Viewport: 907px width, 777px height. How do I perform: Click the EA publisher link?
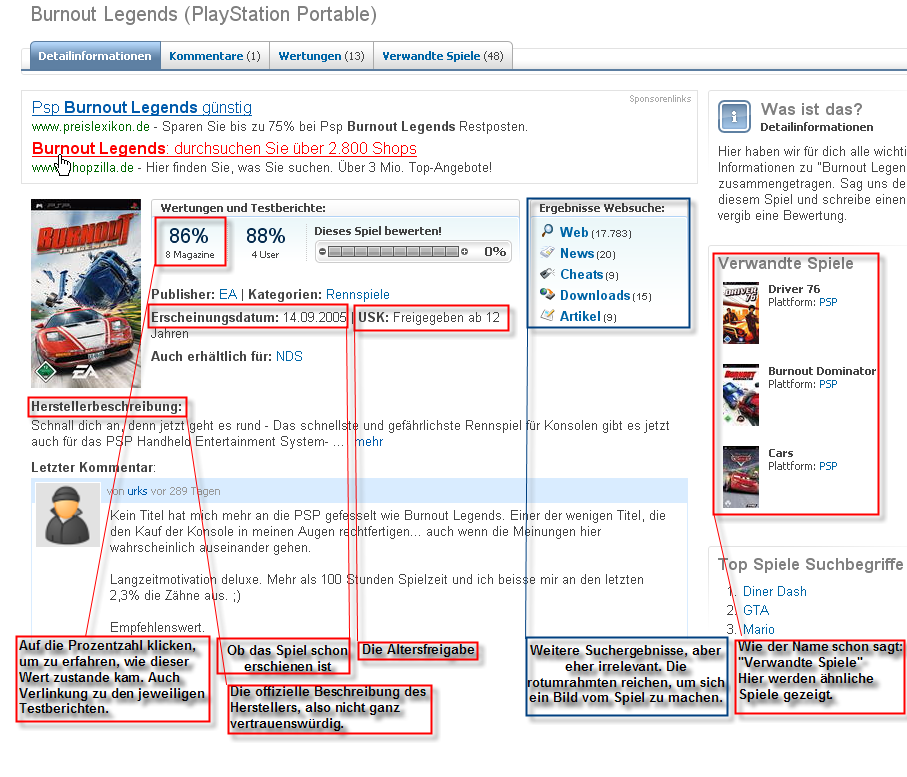coord(228,295)
